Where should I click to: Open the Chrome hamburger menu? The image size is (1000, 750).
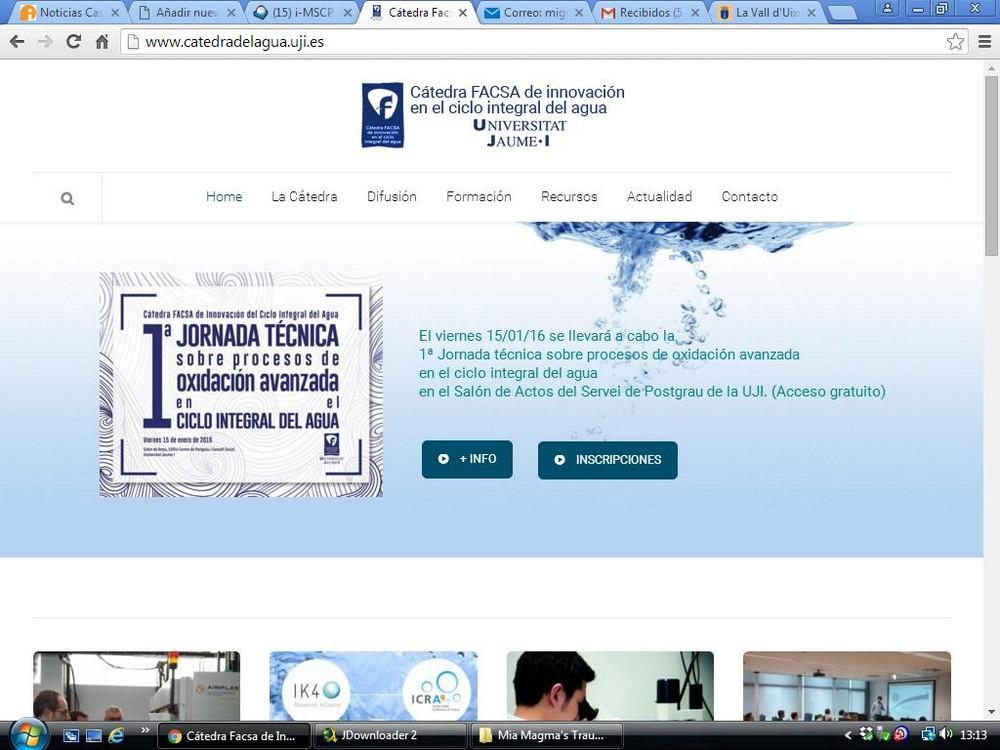984,42
